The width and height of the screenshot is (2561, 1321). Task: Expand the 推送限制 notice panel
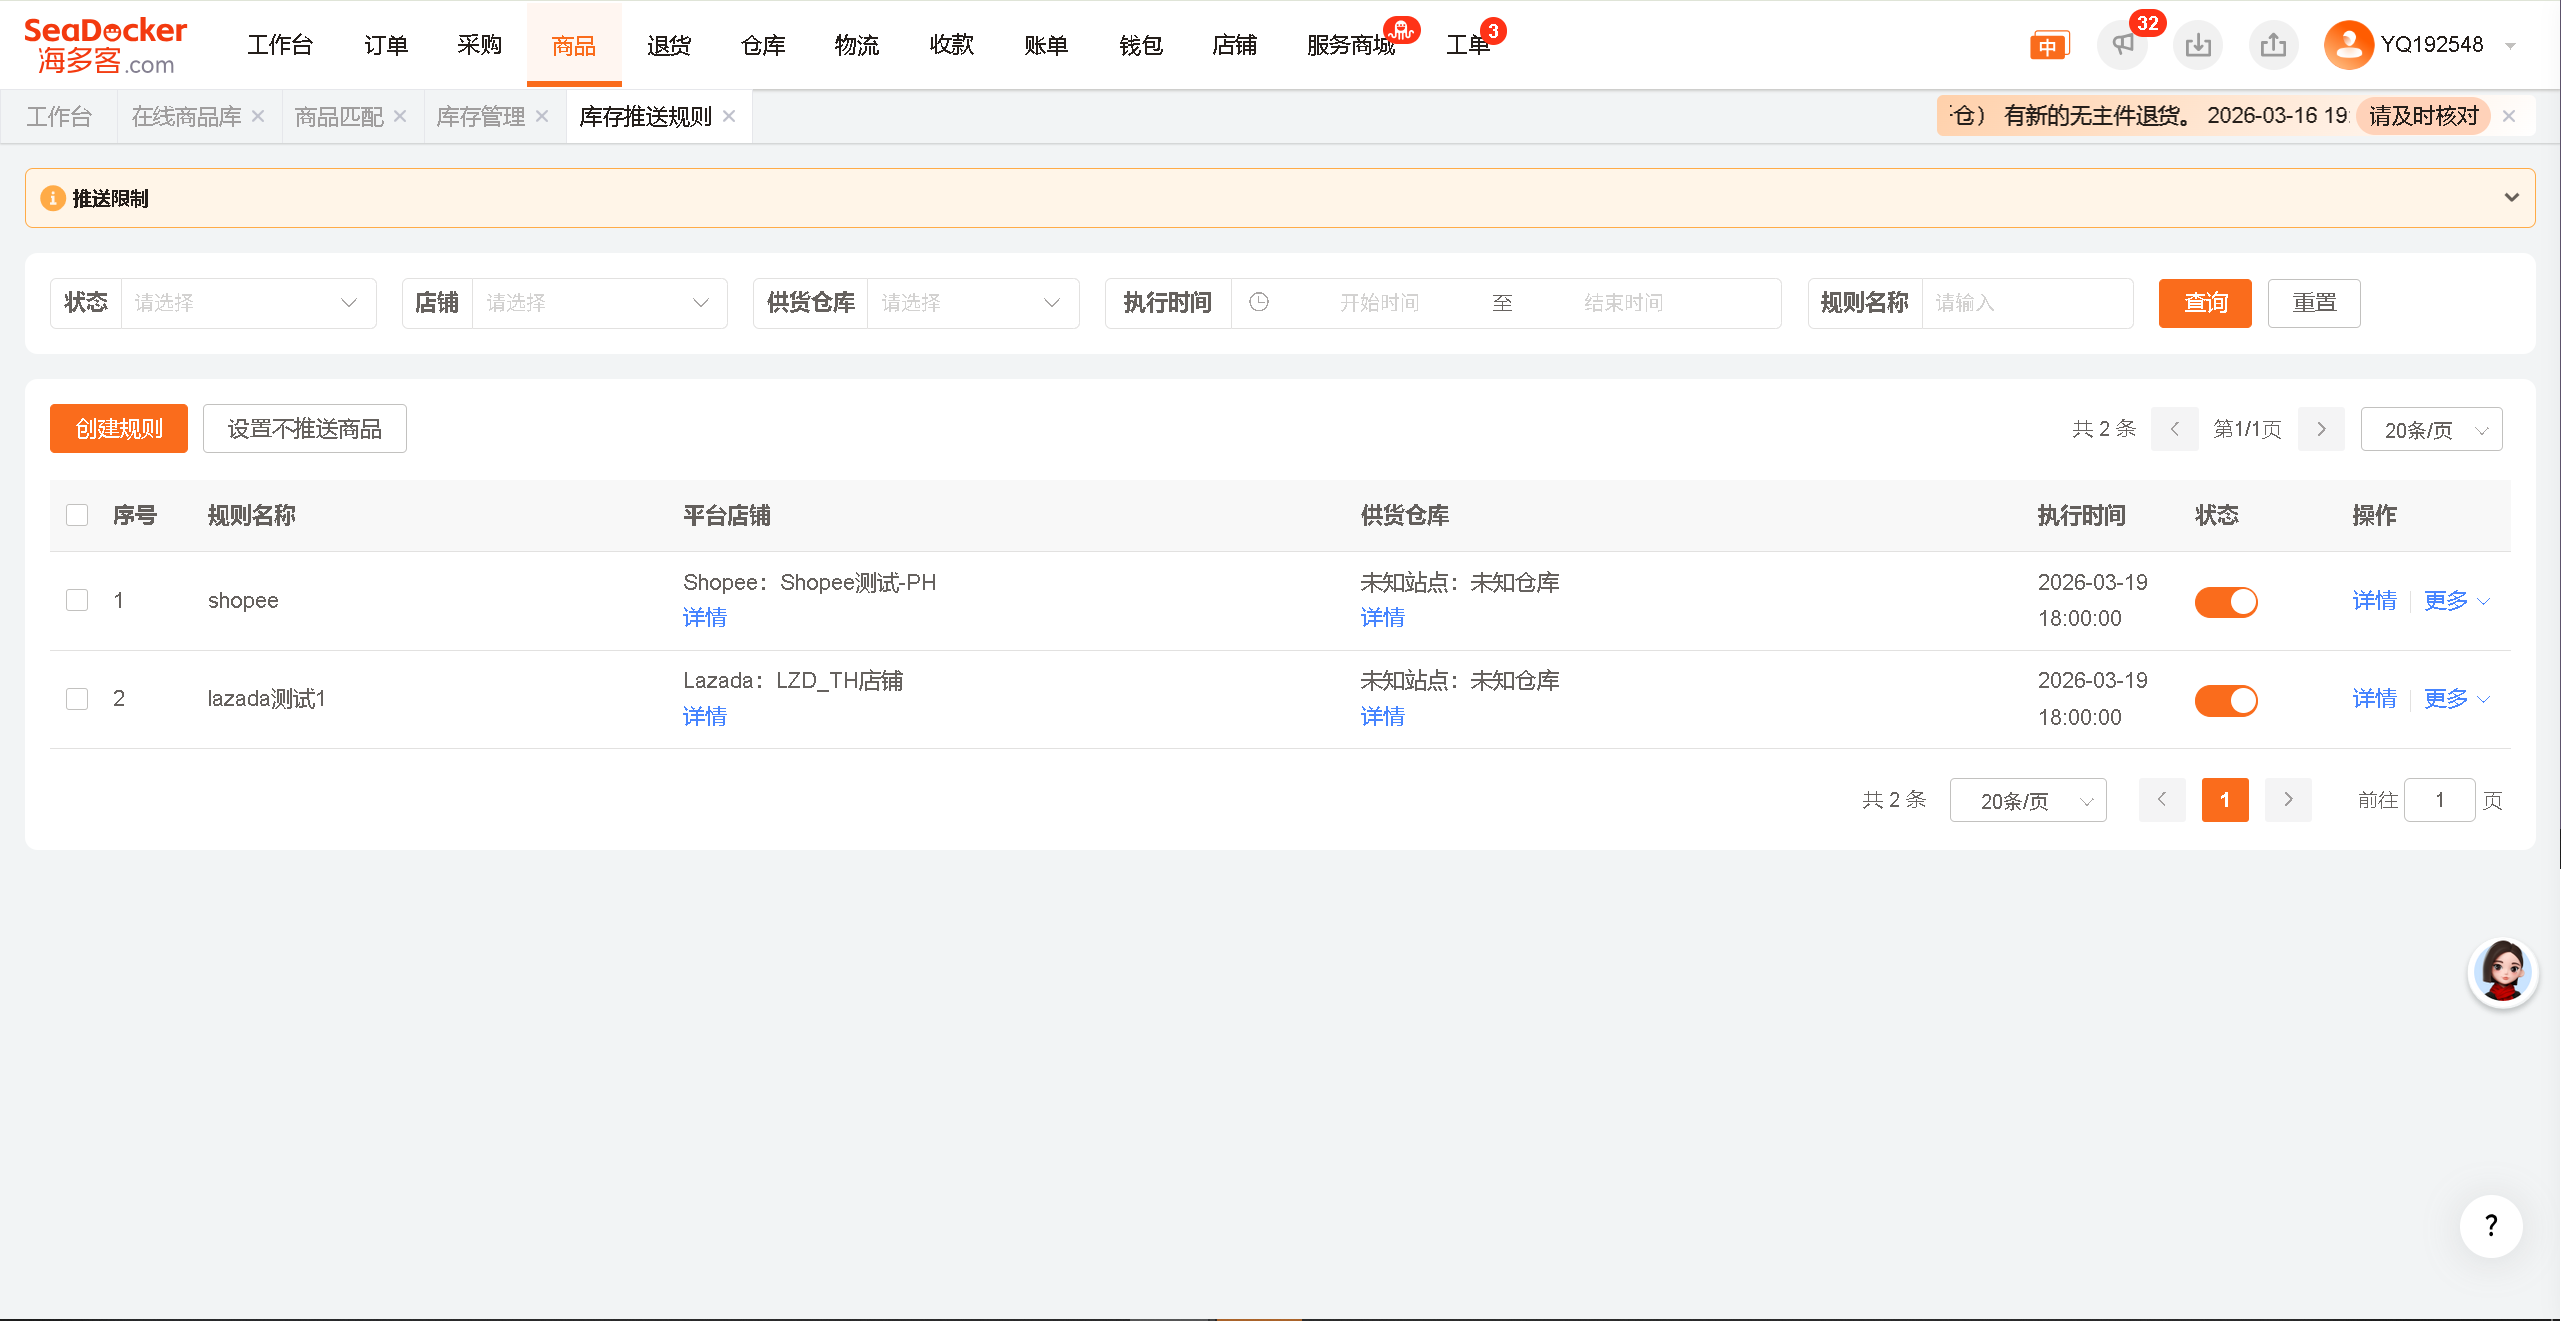point(2511,198)
